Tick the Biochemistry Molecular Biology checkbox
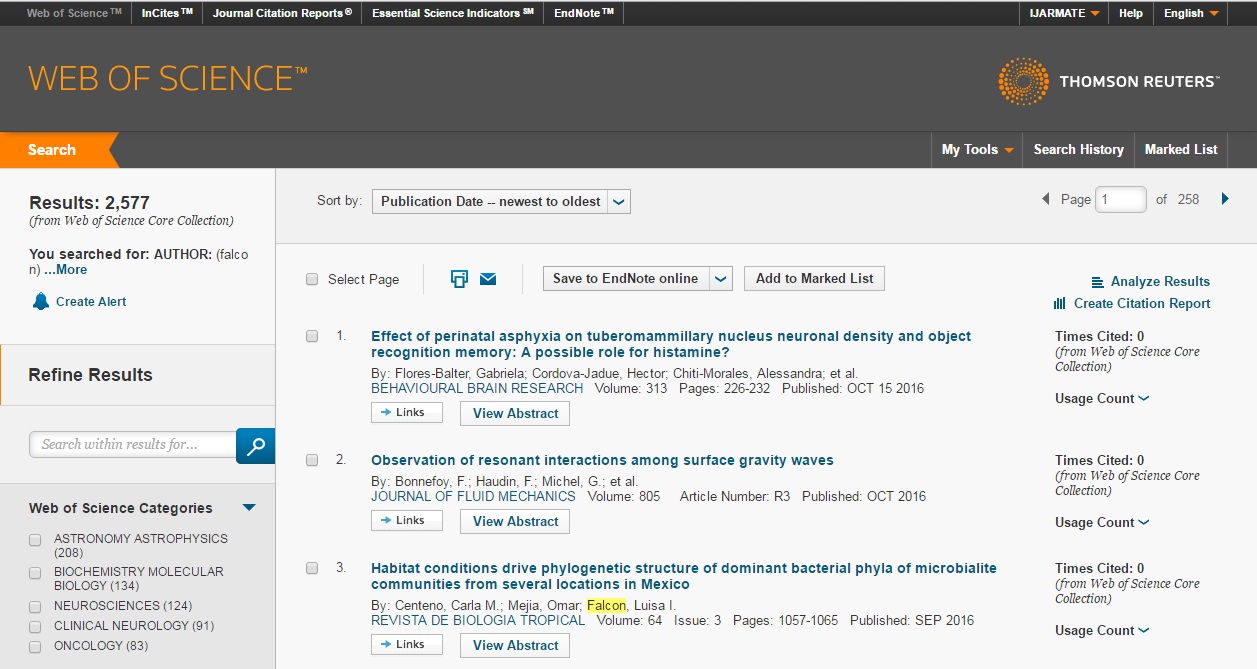The width and height of the screenshot is (1257, 669). click(36, 572)
